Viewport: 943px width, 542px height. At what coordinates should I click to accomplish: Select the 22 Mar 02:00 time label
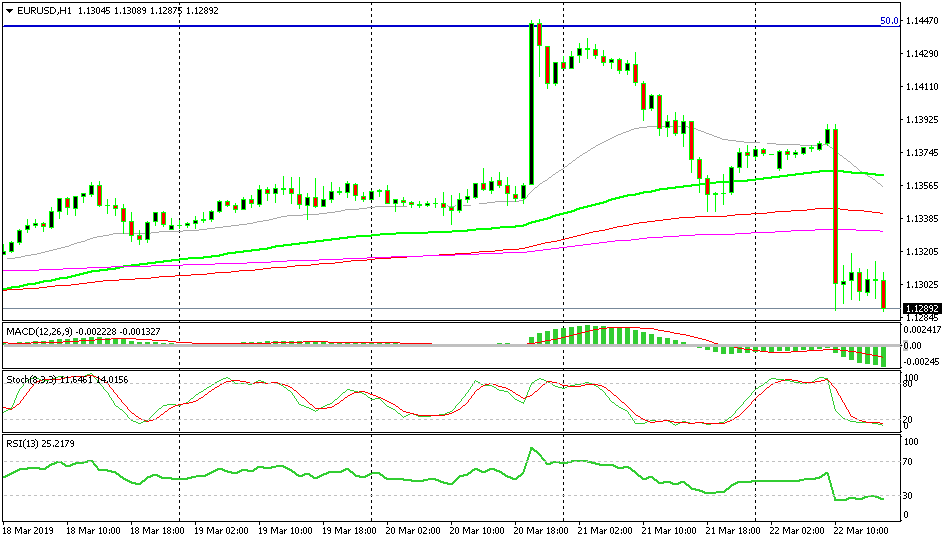click(x=797, y=531)
